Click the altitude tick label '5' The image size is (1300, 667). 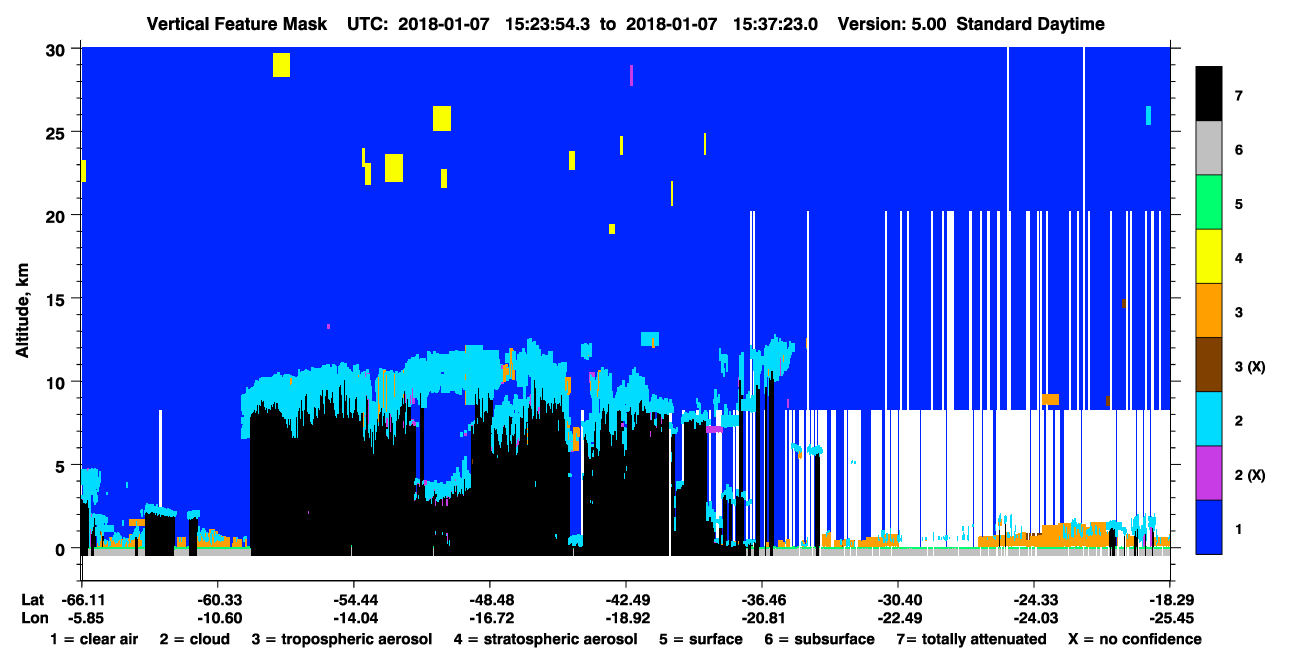(x=62, y=465)
